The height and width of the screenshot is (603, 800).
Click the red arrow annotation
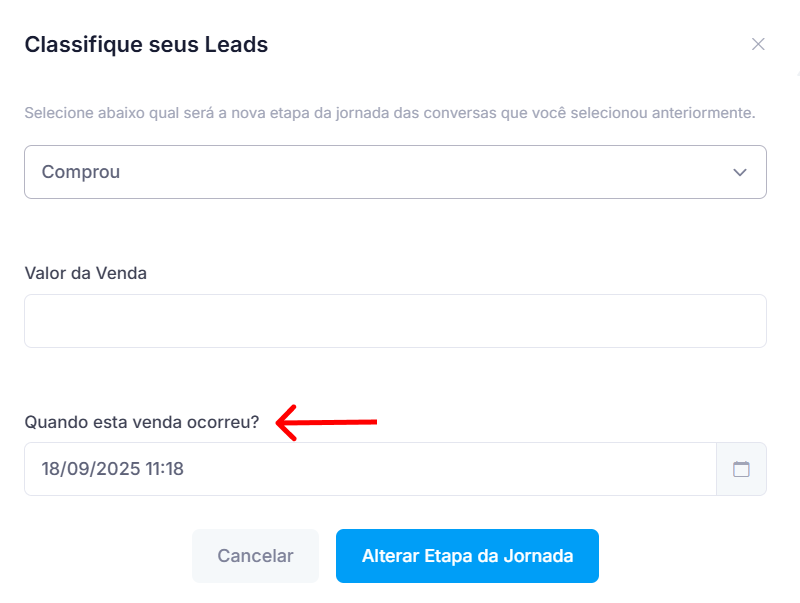click(326, 422)
